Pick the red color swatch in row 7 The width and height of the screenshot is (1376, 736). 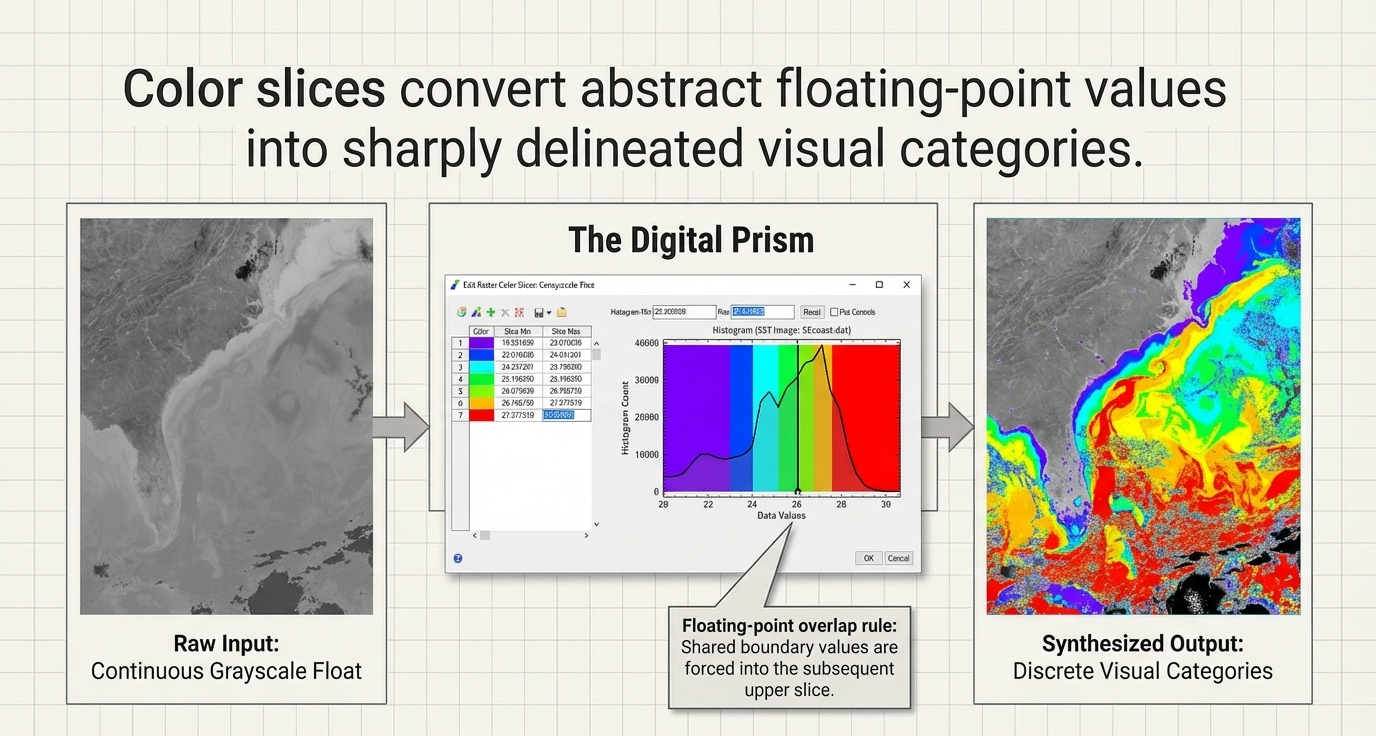(482, 415)
